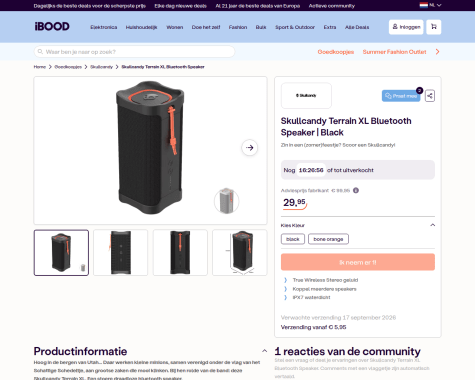Image resolution: width=475 pixels, height=380 pixels.
Task: Click the orange arrow after Summer Fashion Outlet
Action: (x=437, y=52)
